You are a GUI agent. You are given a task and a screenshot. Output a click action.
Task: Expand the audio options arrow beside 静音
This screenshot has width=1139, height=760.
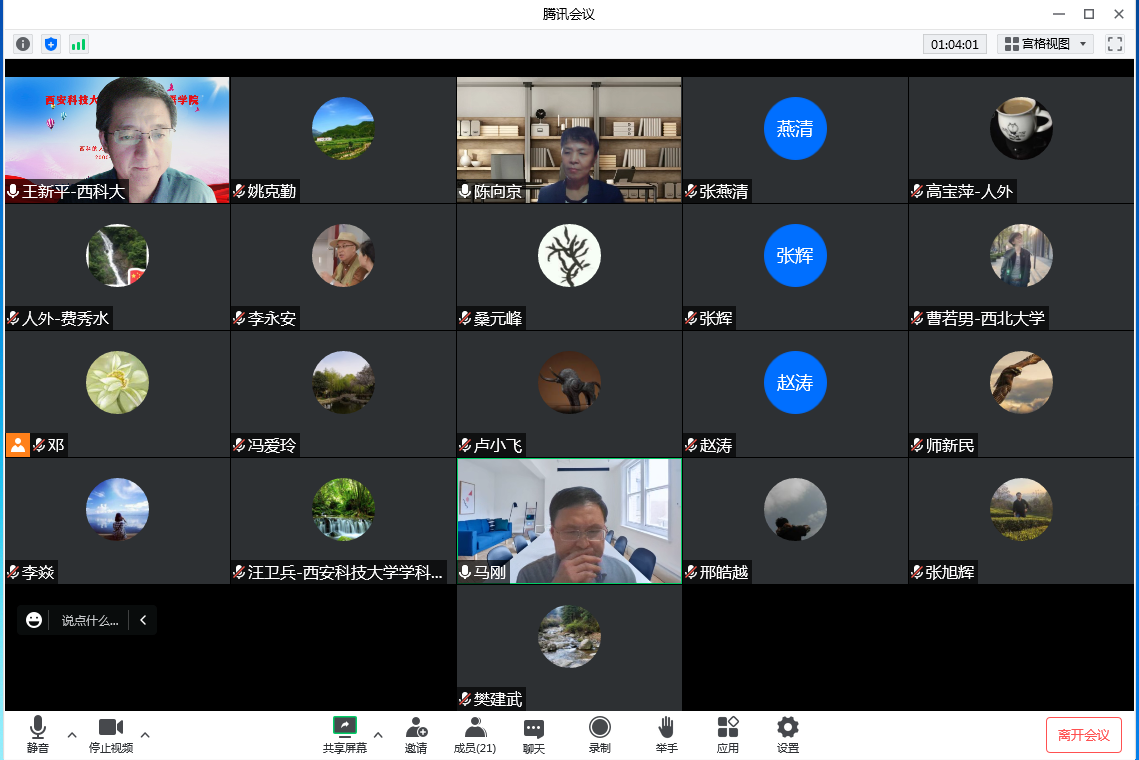tap(72, 735)
